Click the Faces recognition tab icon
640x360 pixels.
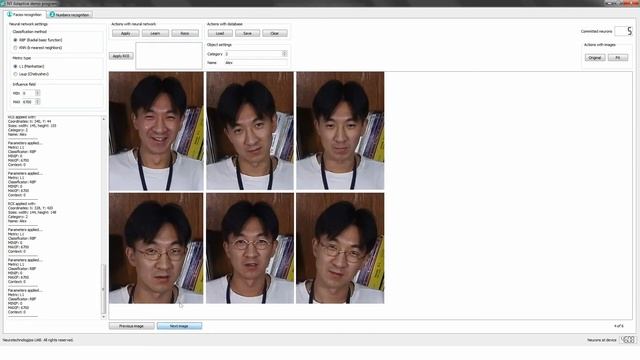pos(9,14)
